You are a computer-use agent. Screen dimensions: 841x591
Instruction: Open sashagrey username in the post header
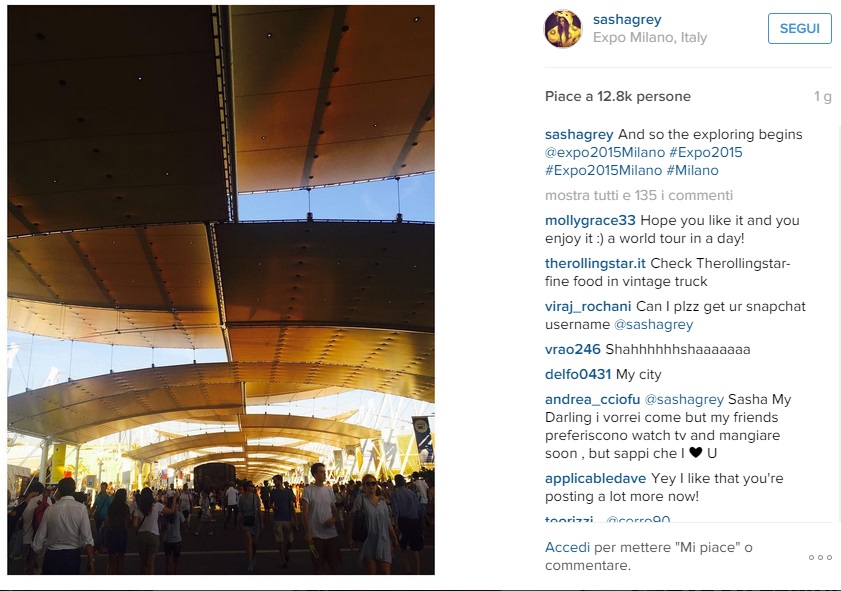point(627,20)
